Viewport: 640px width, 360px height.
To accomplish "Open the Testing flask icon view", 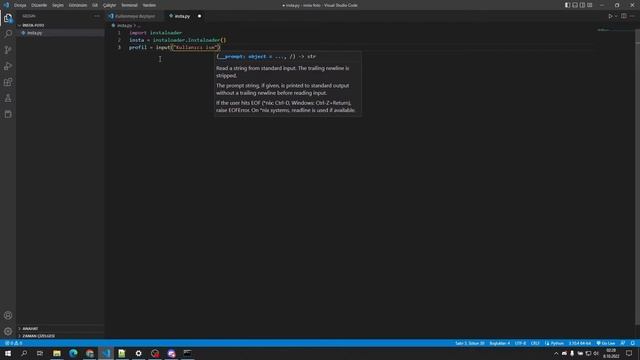I will pos(8,98).
